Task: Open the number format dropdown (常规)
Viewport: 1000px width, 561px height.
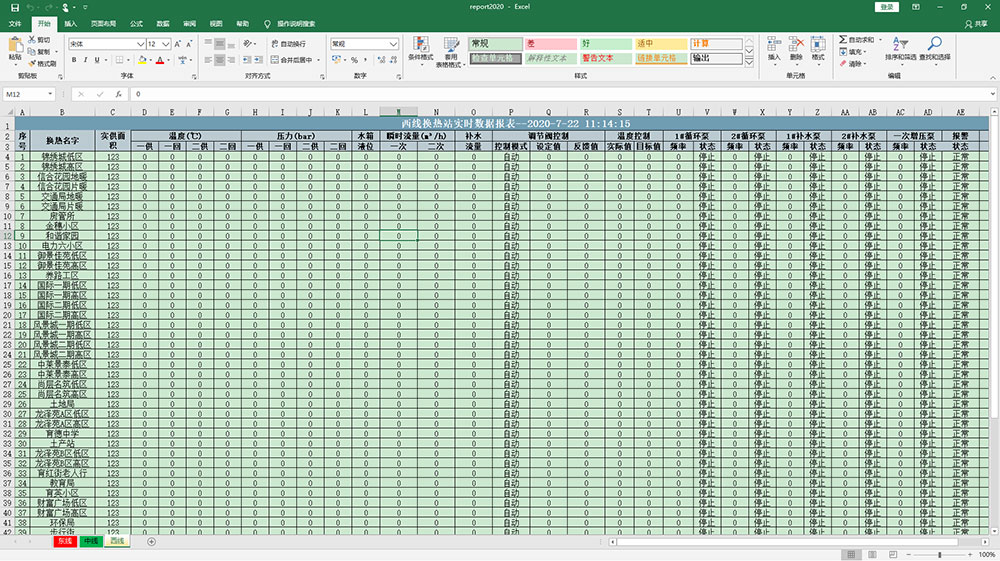Action: click(393, 44)
